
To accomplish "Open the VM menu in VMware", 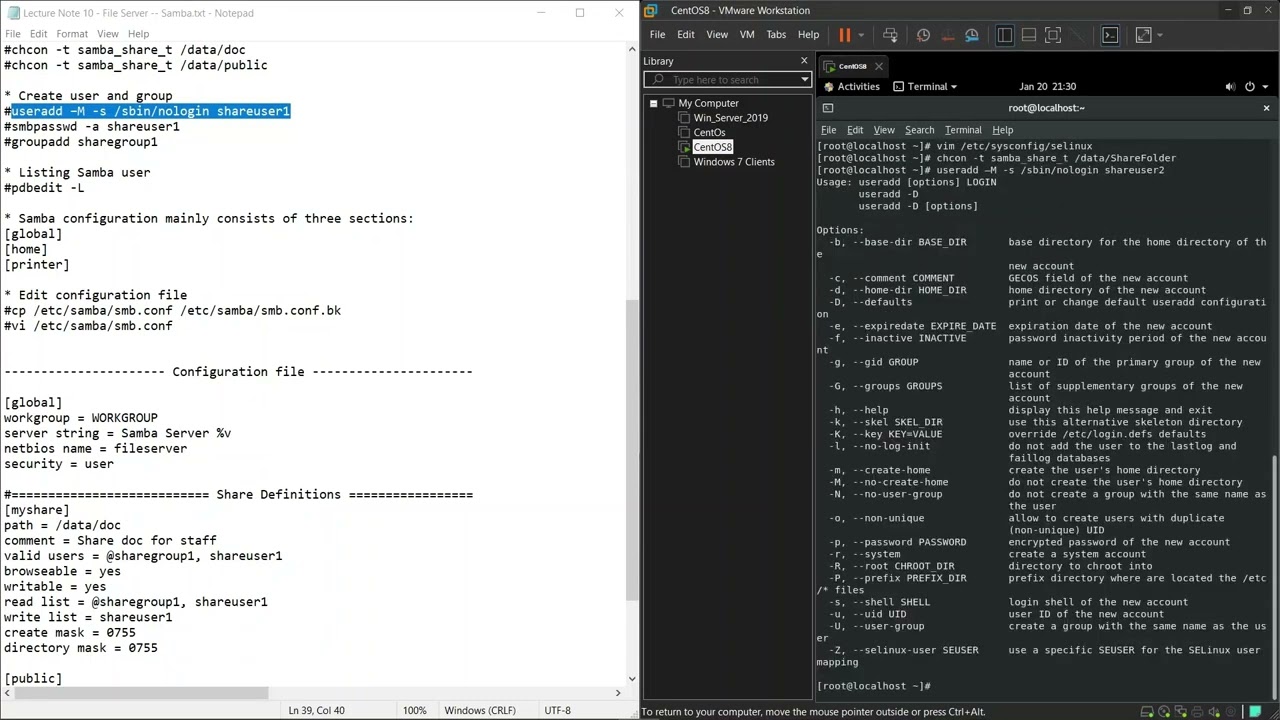I will (747, 35).
